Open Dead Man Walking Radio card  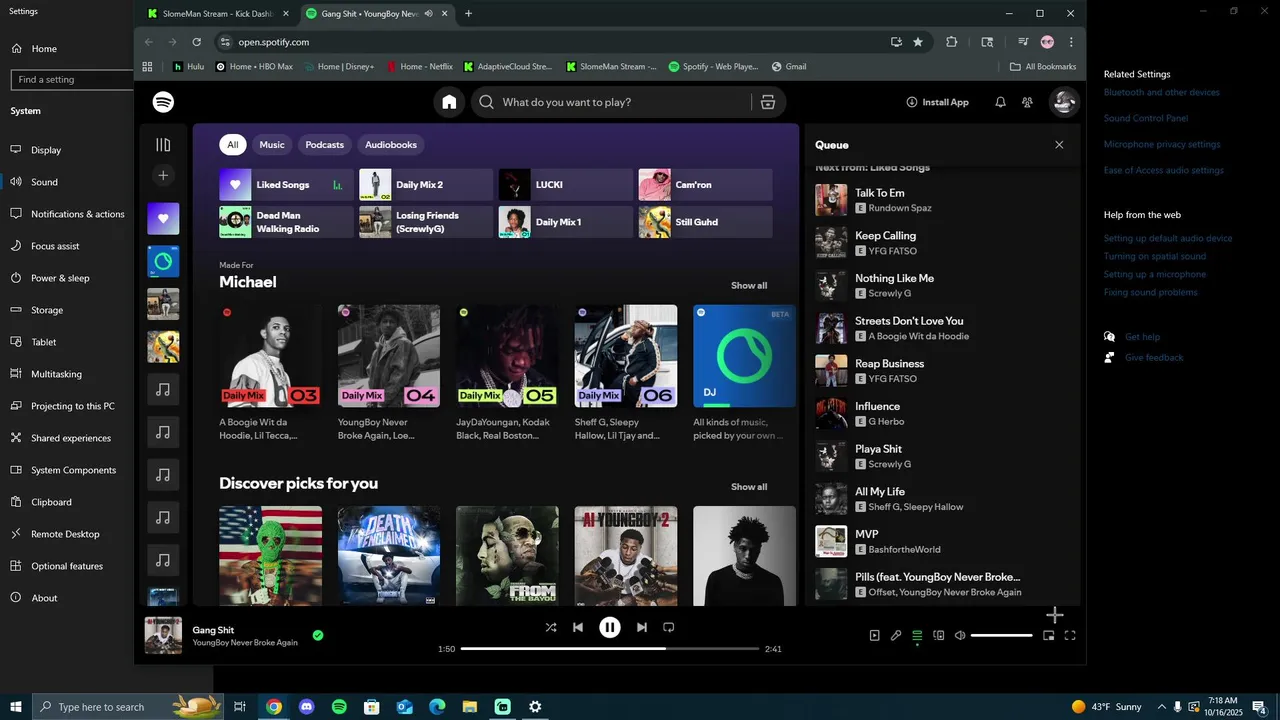pos(286,222)
